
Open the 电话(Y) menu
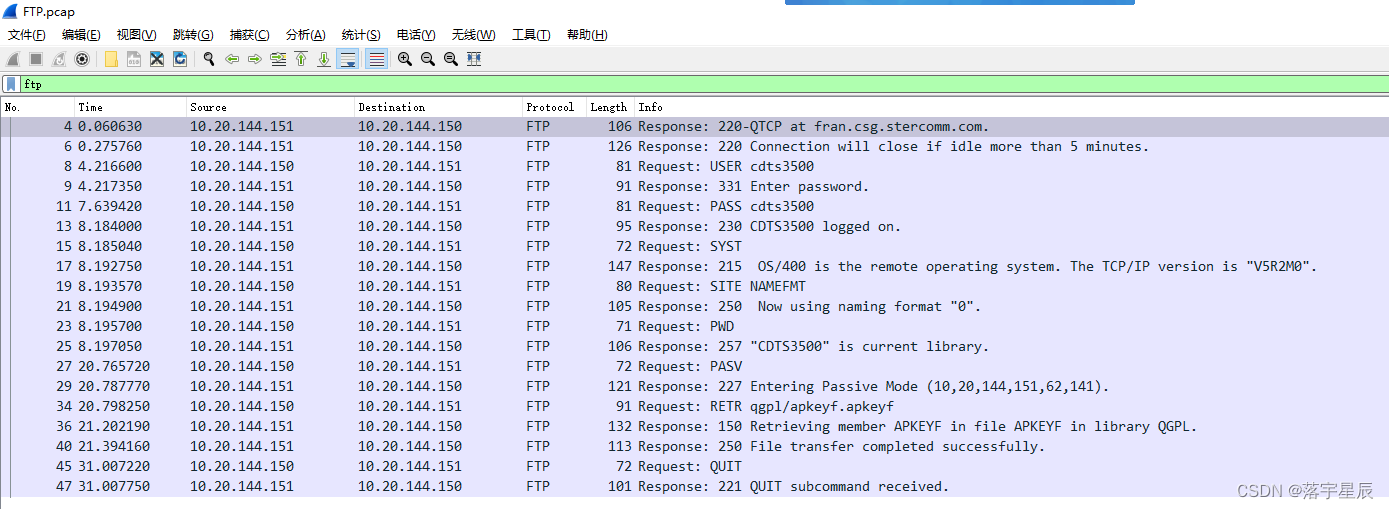(416, 35)
